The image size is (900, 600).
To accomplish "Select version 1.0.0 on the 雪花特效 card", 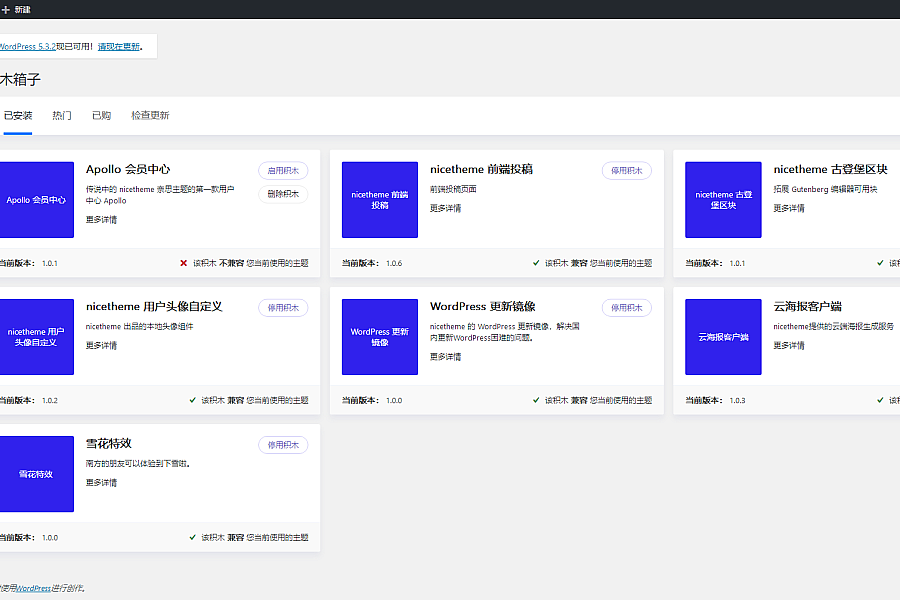I will [50, 537].
